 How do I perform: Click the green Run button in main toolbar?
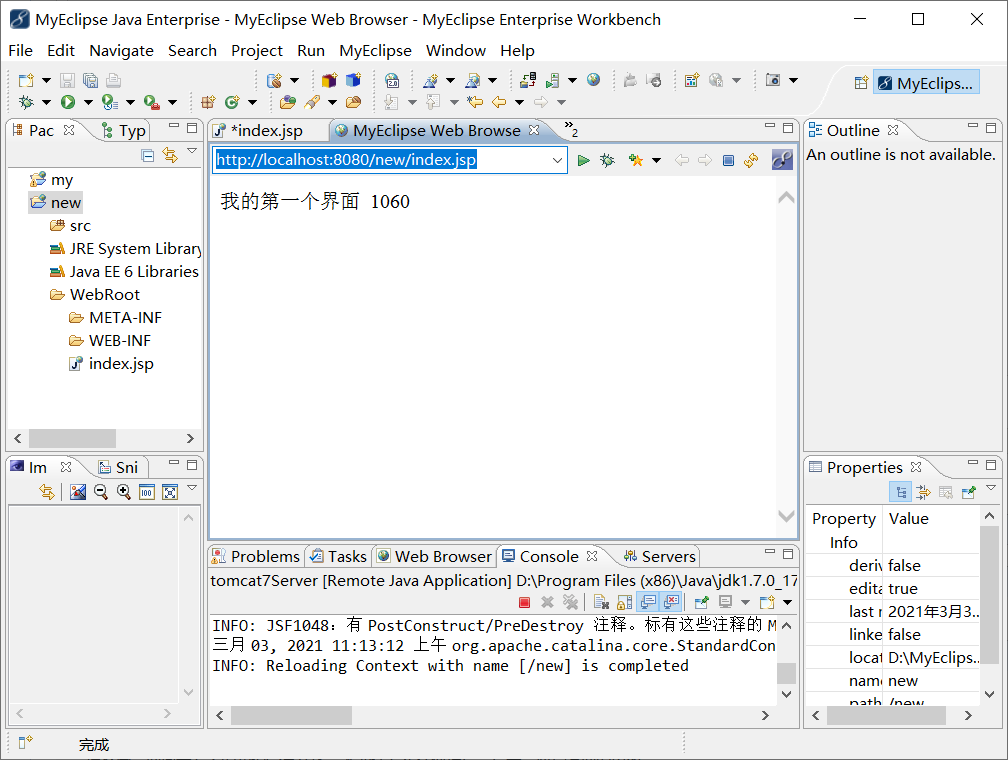68,102
